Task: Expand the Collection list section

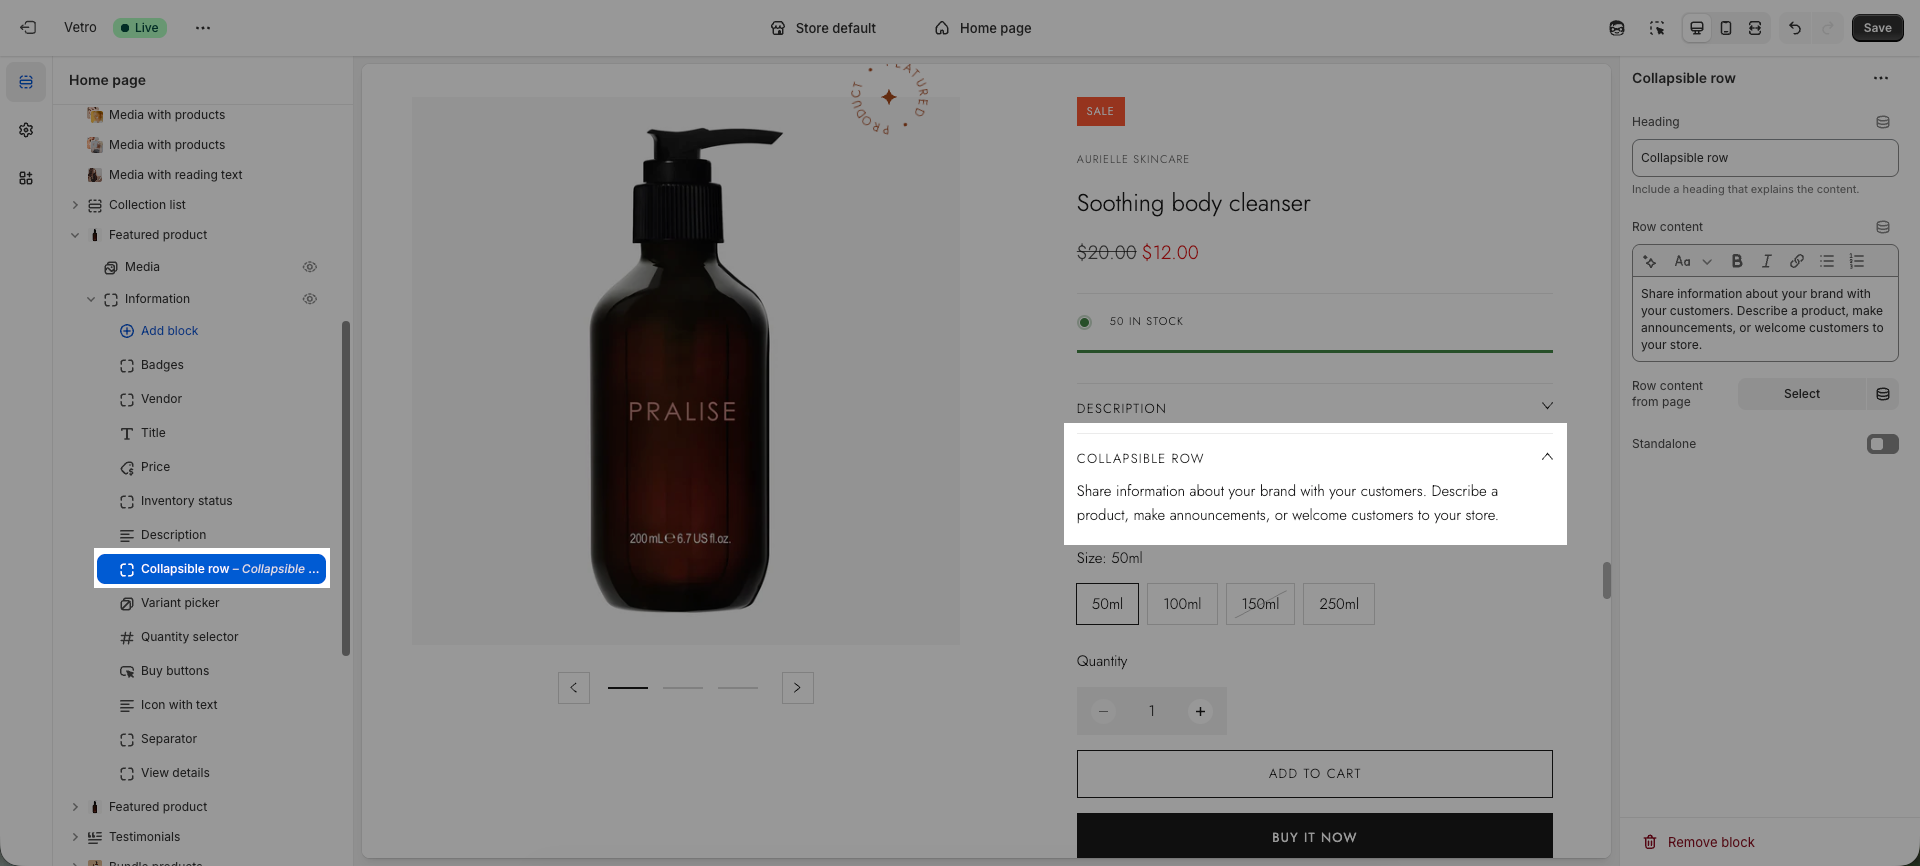Action: pos(75,205)
